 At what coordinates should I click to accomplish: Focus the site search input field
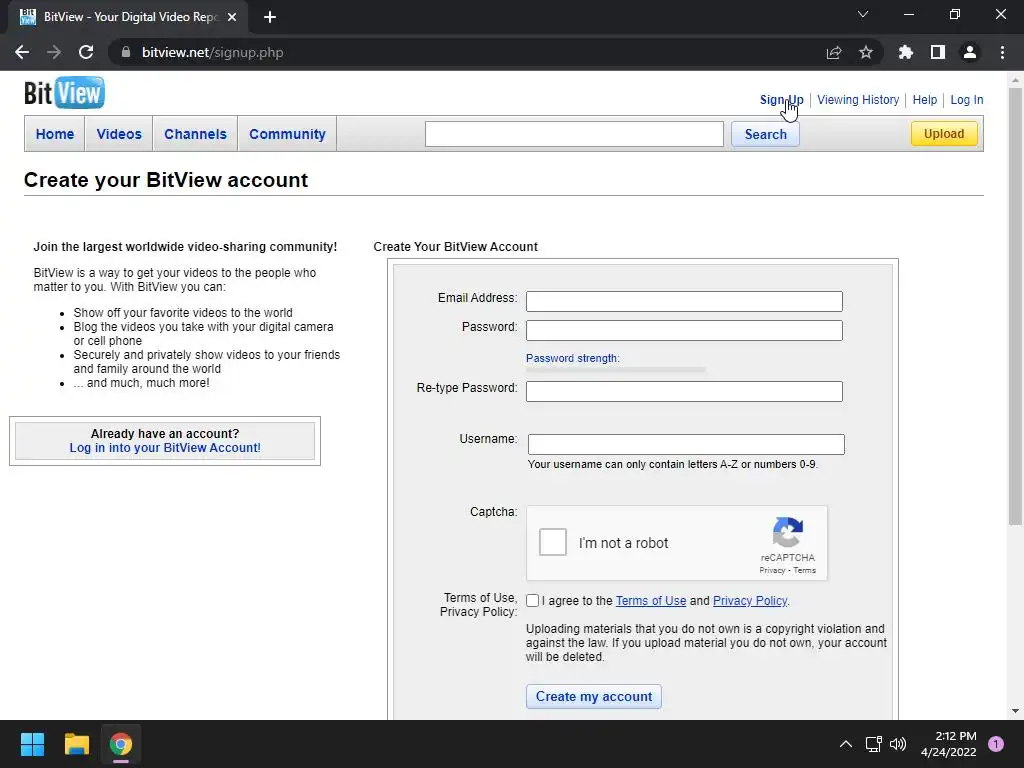point(574,134)
